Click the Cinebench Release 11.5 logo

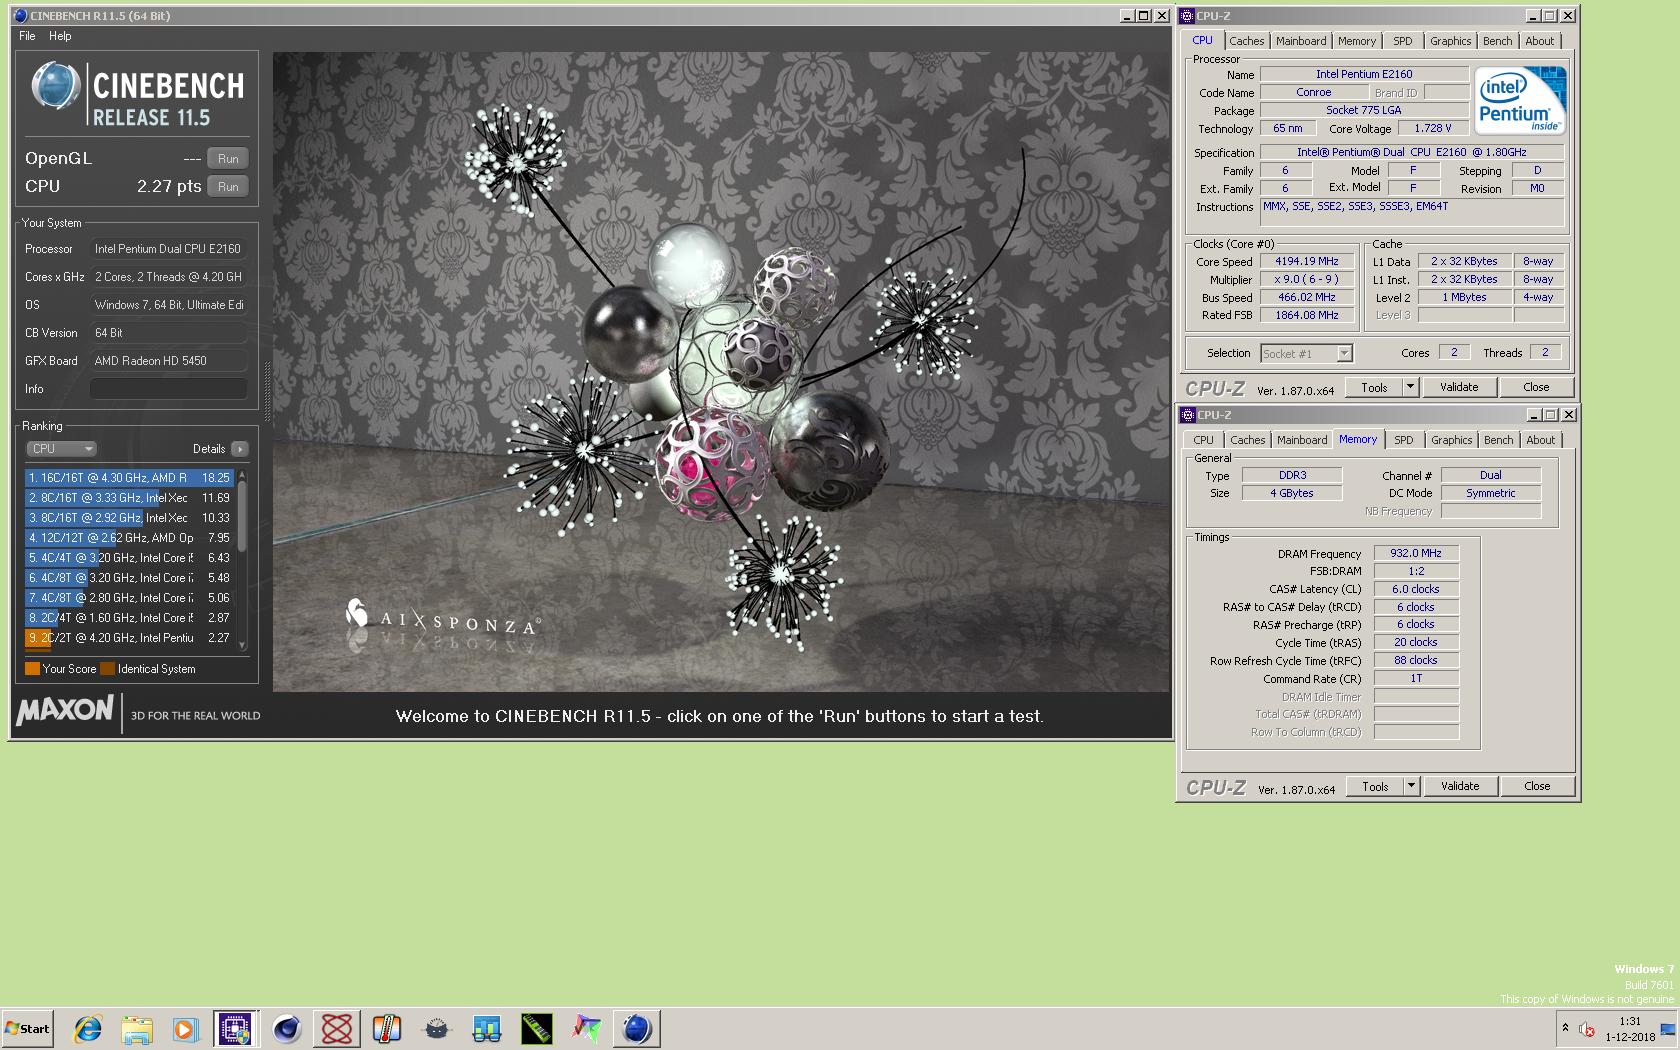(137, 94)
